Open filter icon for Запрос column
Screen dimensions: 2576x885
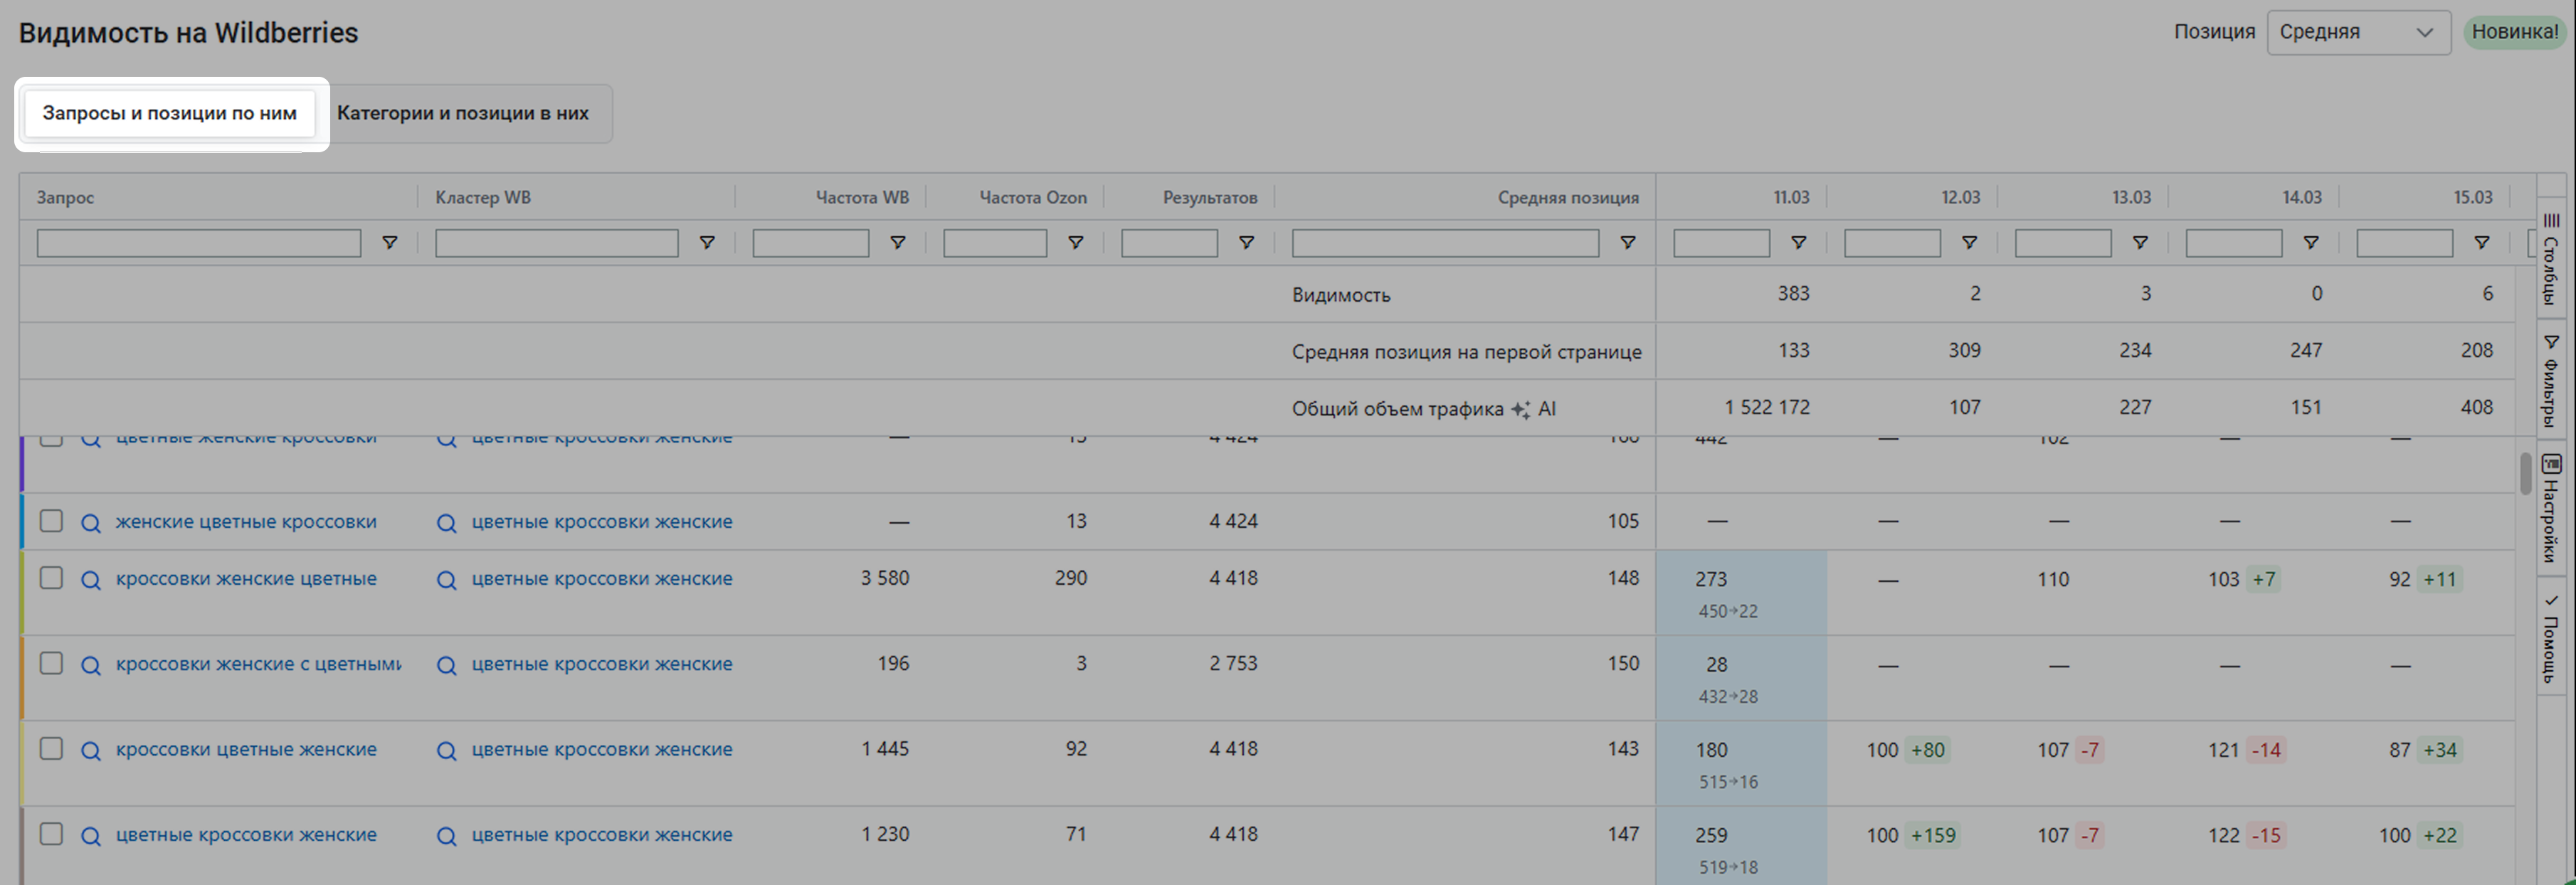coord(390,243)
